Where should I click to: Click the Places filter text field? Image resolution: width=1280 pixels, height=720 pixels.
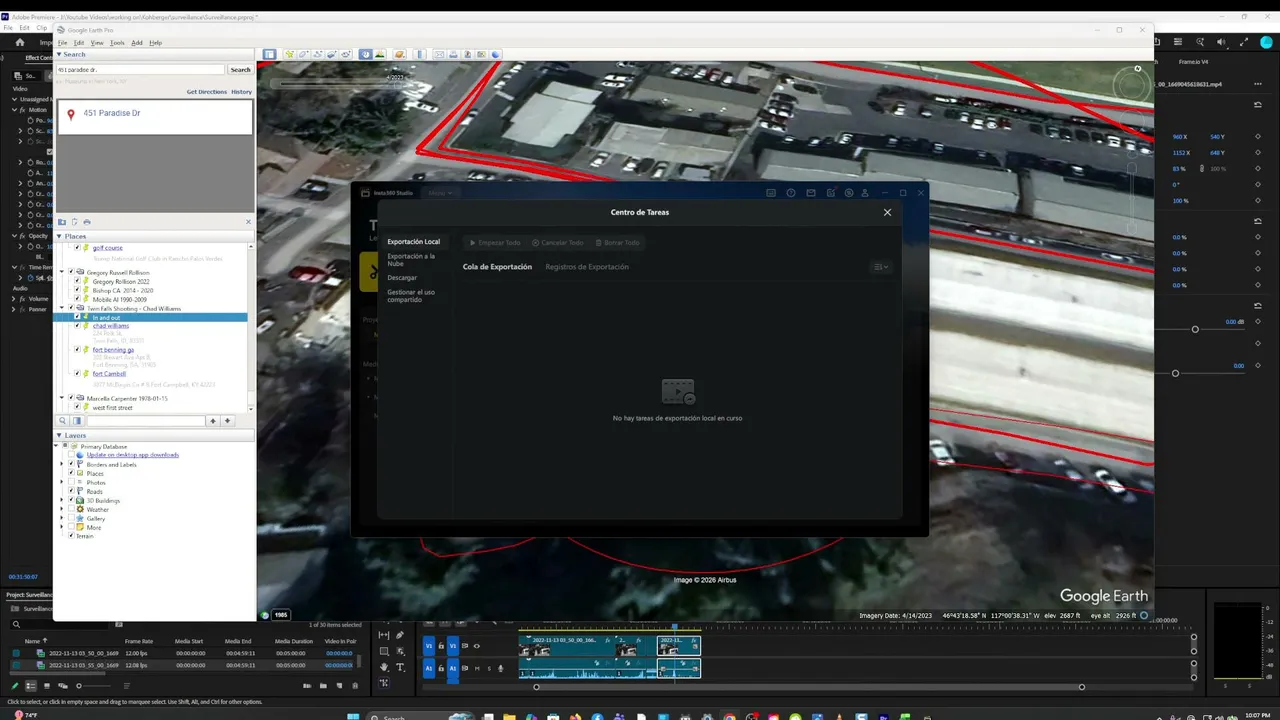[x=145, y=421]
